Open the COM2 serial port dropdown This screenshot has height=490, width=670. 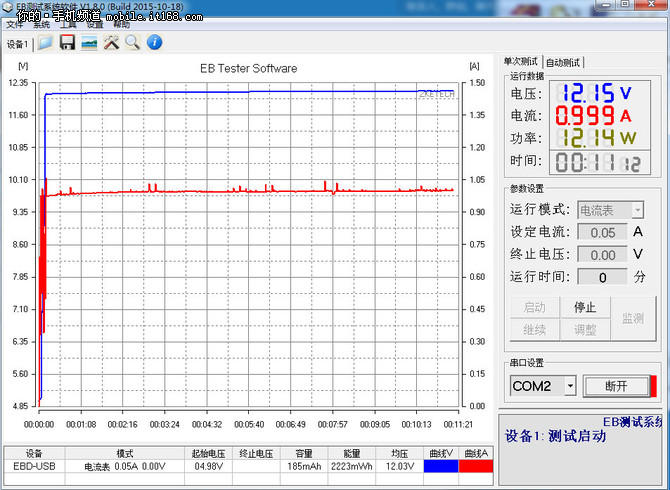pyautogui.click(x=543, y=386)
